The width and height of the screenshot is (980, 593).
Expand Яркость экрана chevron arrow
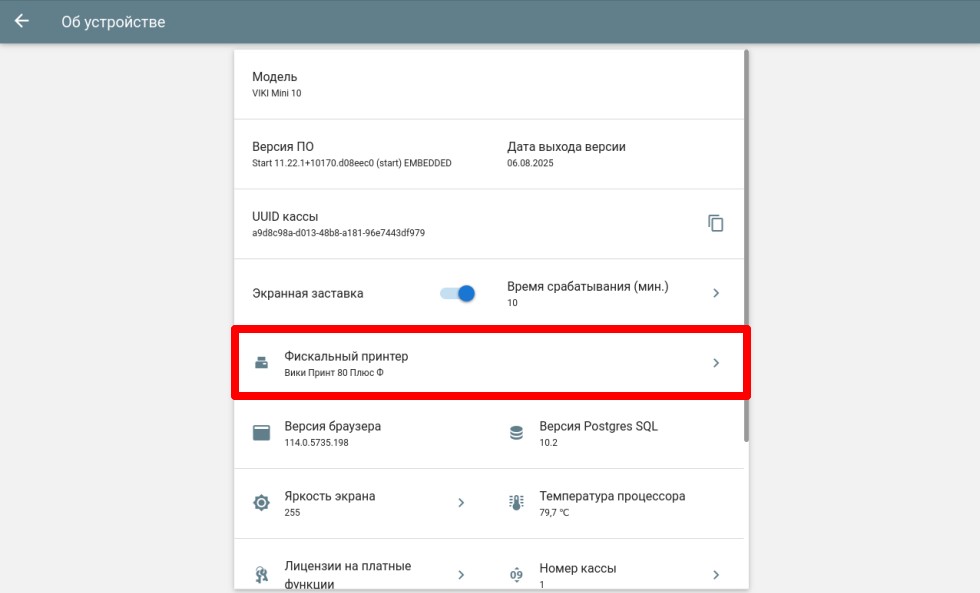coord(460,503)
